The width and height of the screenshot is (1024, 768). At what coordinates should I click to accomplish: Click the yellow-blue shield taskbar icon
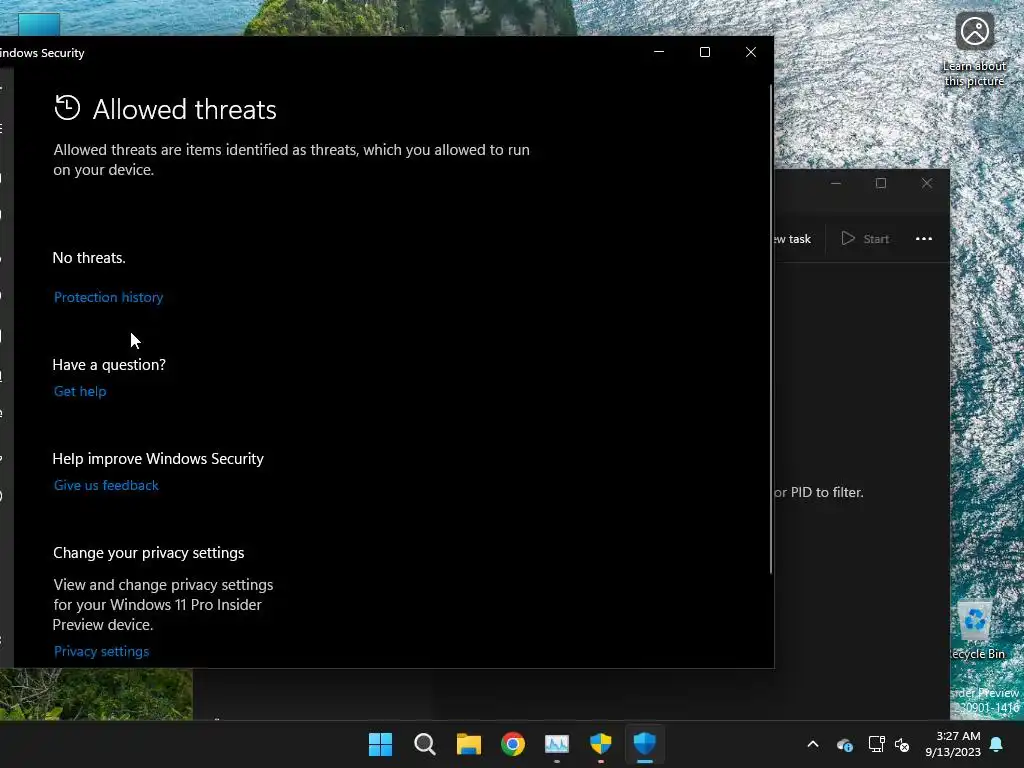coord(600,744)
